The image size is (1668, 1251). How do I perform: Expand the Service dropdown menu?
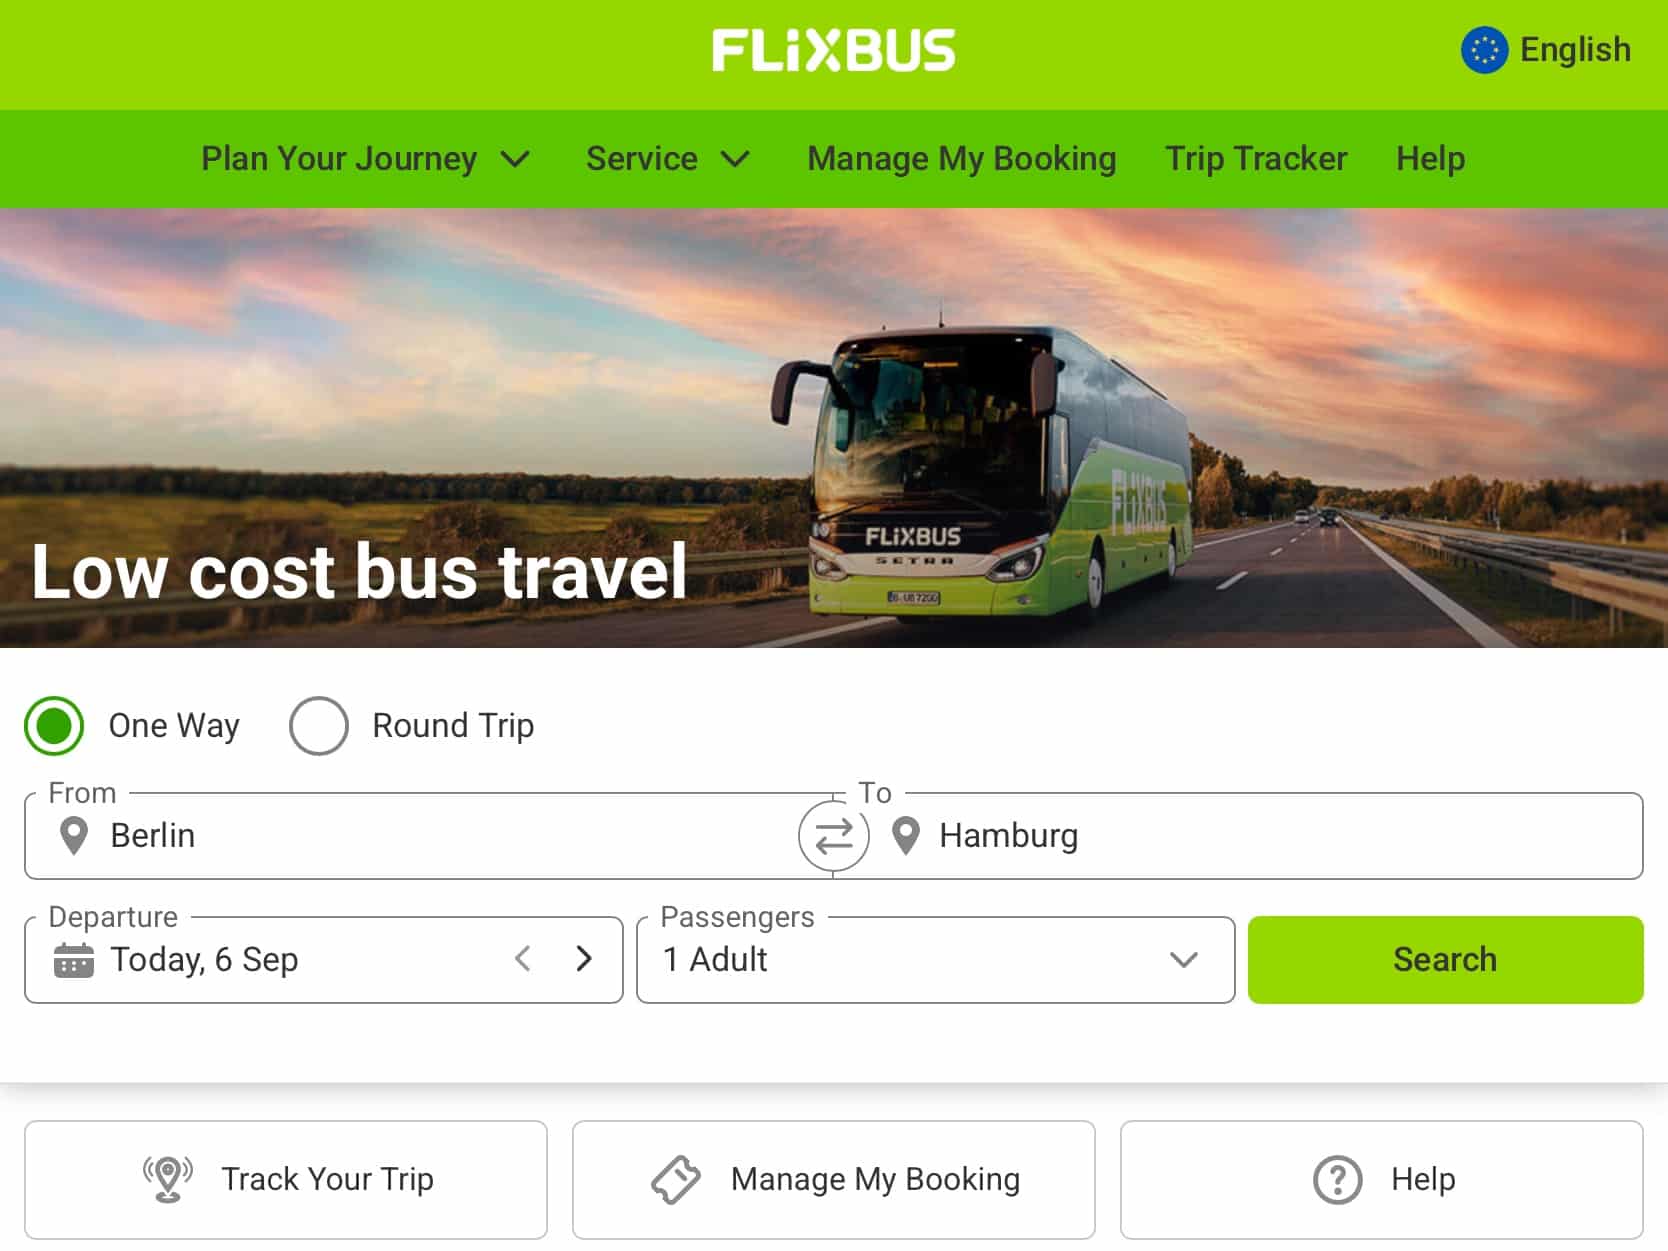click(x=668, y=159)
